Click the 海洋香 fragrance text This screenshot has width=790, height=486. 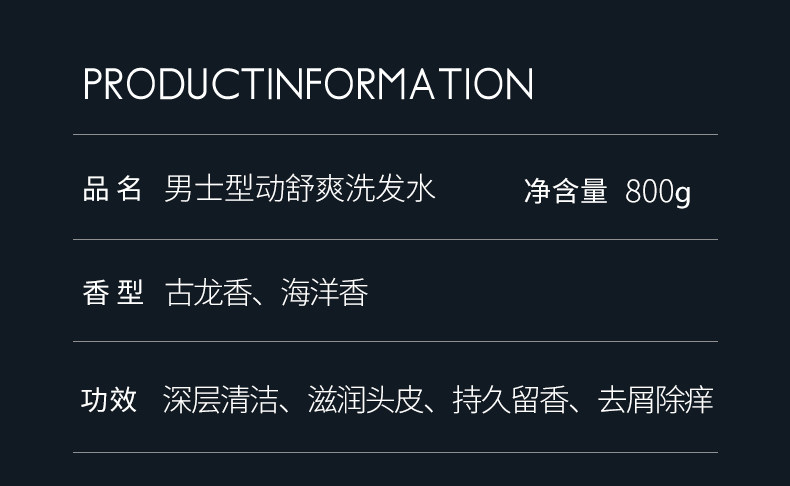tap(325, 294)
